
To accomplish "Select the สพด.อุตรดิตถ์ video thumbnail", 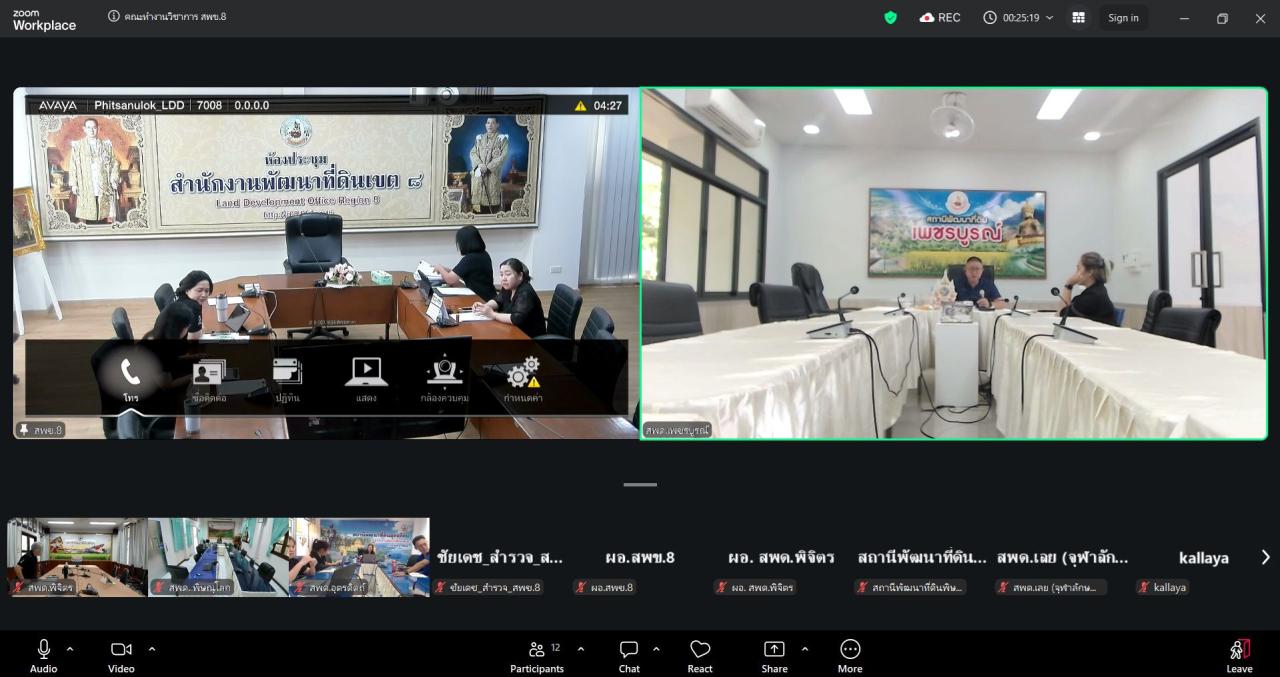I will [359, 557].
